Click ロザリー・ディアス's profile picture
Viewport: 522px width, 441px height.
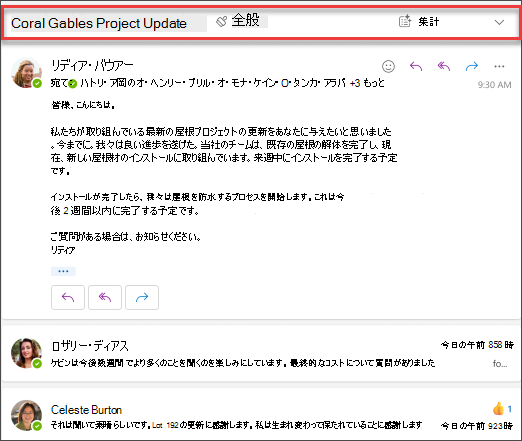tap(27, 353)
